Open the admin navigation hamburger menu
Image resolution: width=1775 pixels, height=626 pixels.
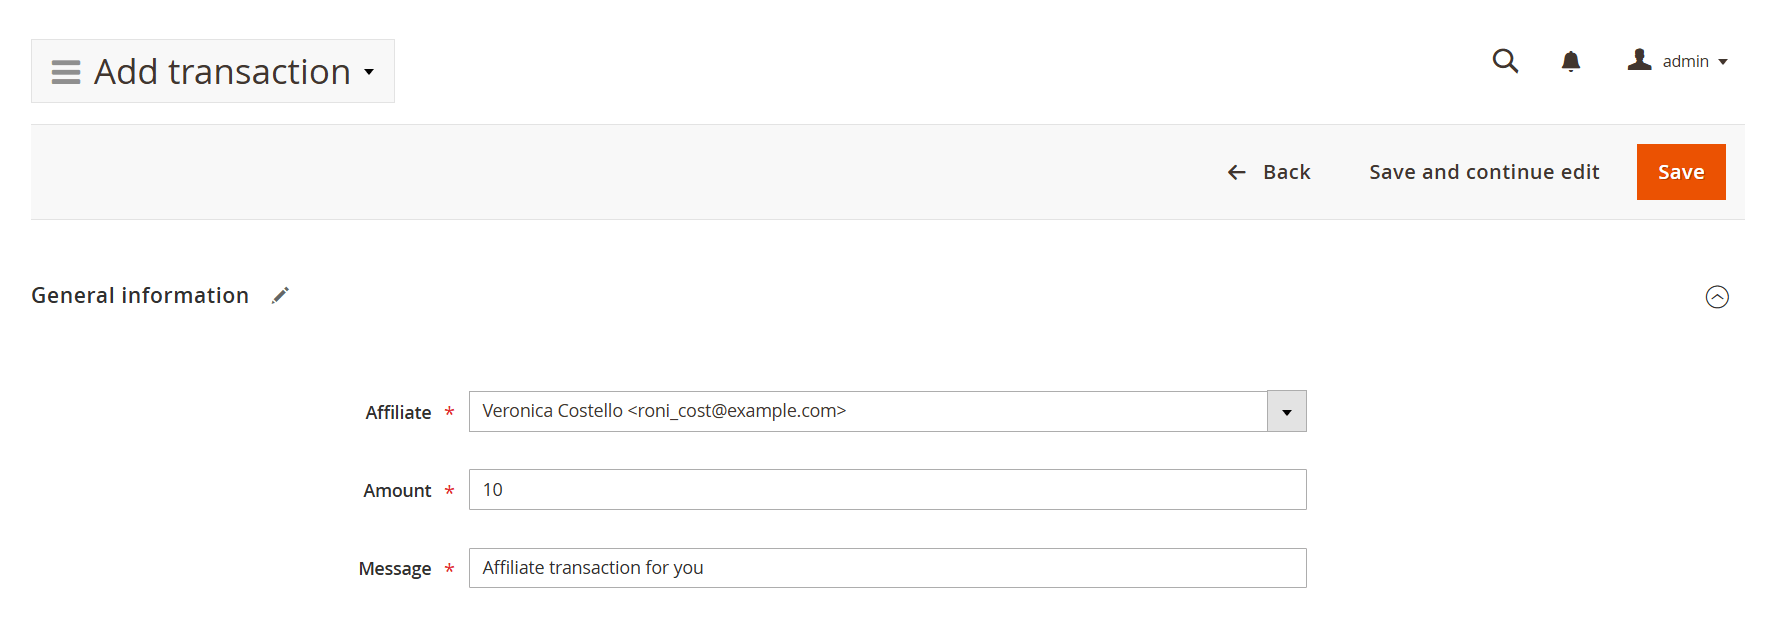tap(65, 71)
